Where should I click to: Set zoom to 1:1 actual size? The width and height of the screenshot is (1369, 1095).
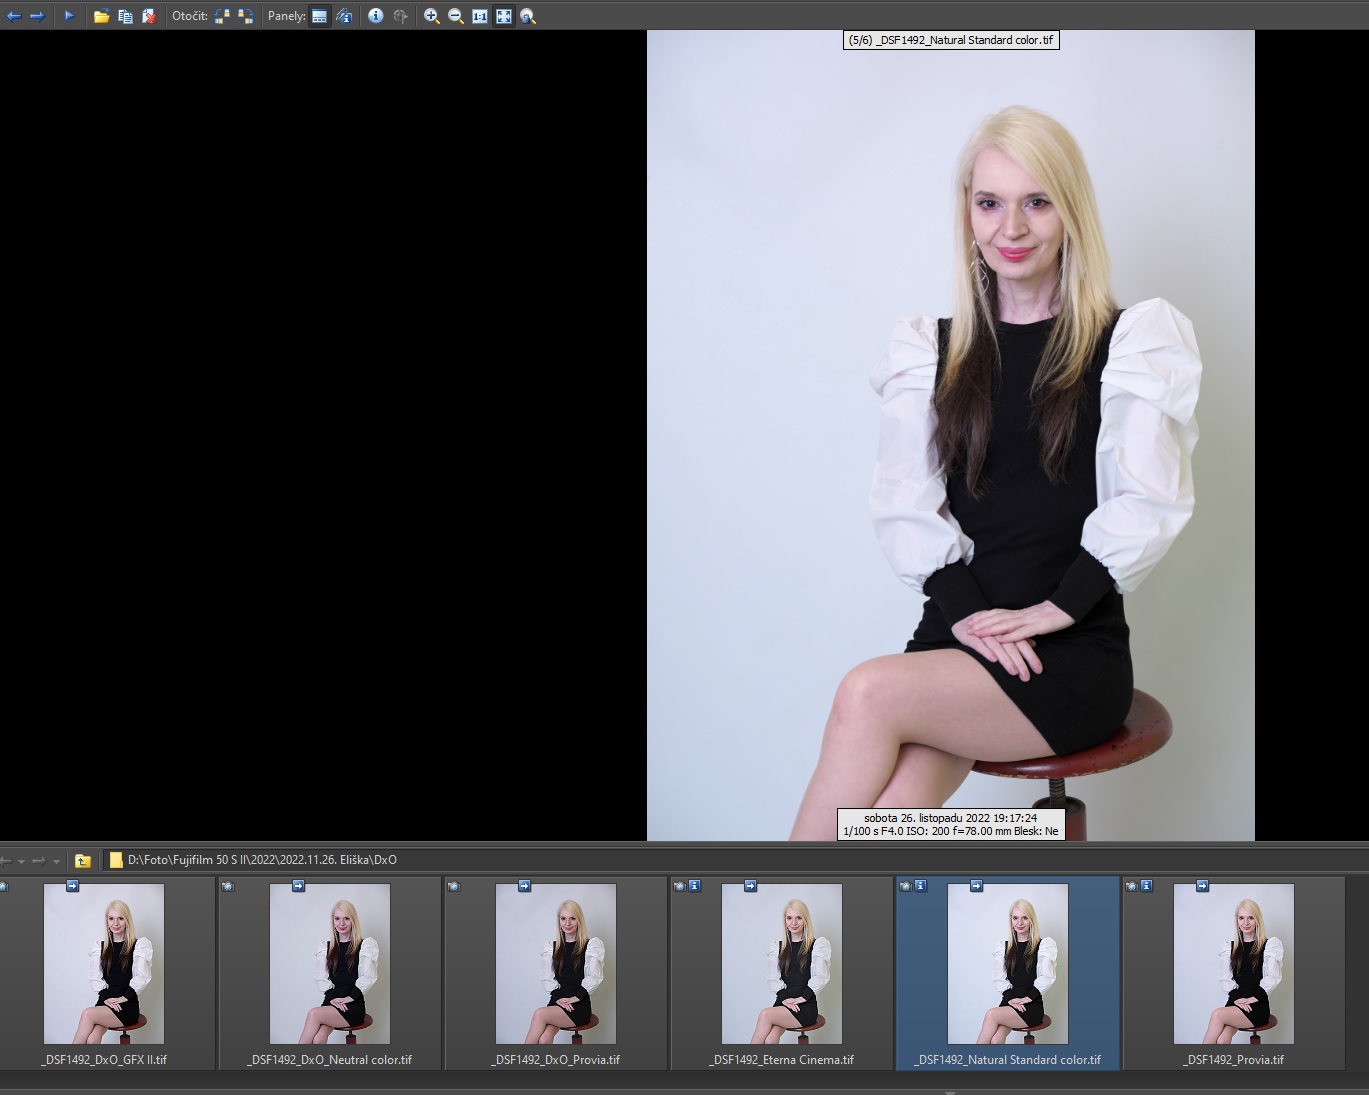pyautogui.click(x=480, y=16)
